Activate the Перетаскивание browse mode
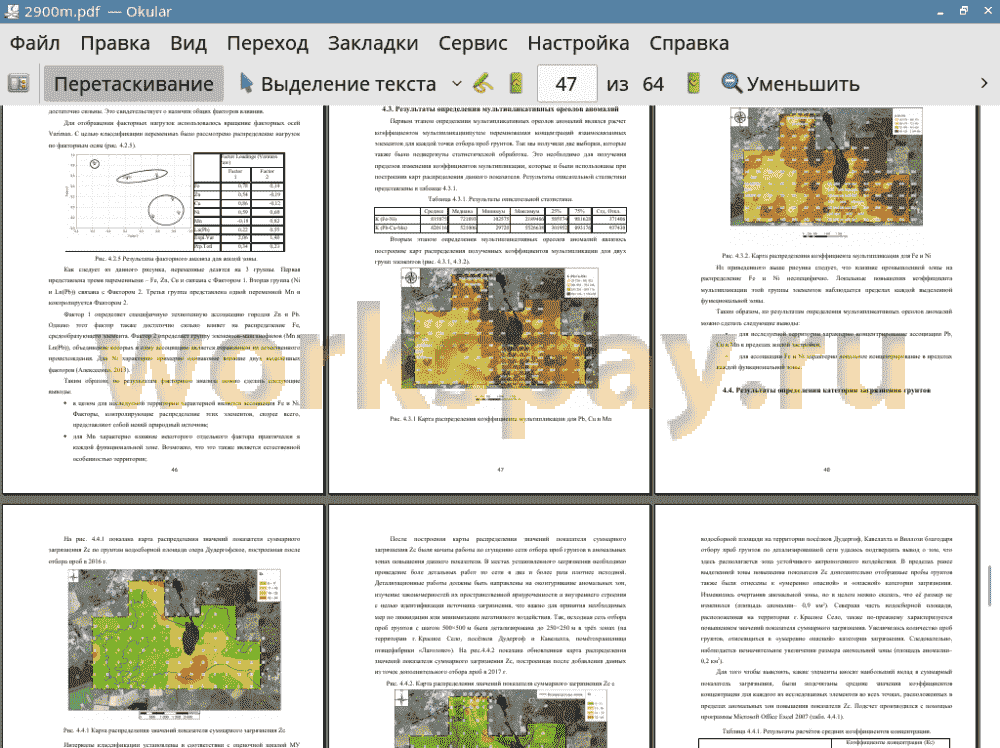Image resolution: width=1000 pixels, height=748 pixels. (x=133, y=84)
